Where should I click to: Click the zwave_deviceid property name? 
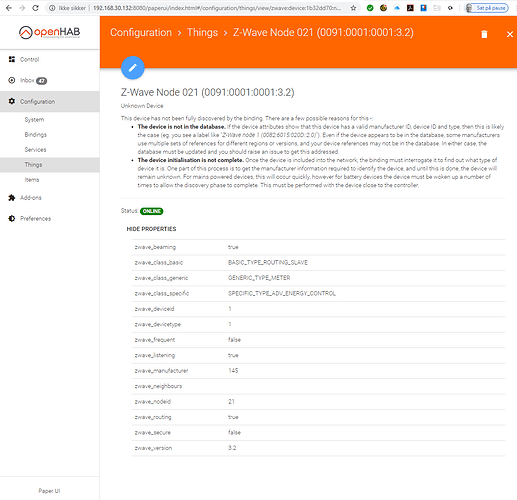pos(154,309)
